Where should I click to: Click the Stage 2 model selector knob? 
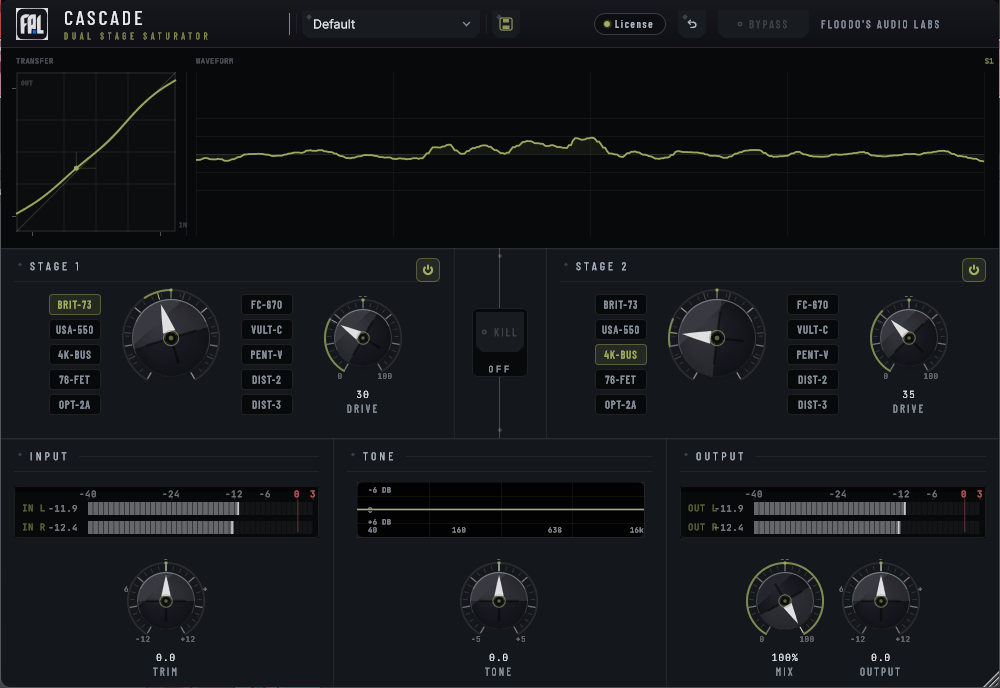point(717,337)
